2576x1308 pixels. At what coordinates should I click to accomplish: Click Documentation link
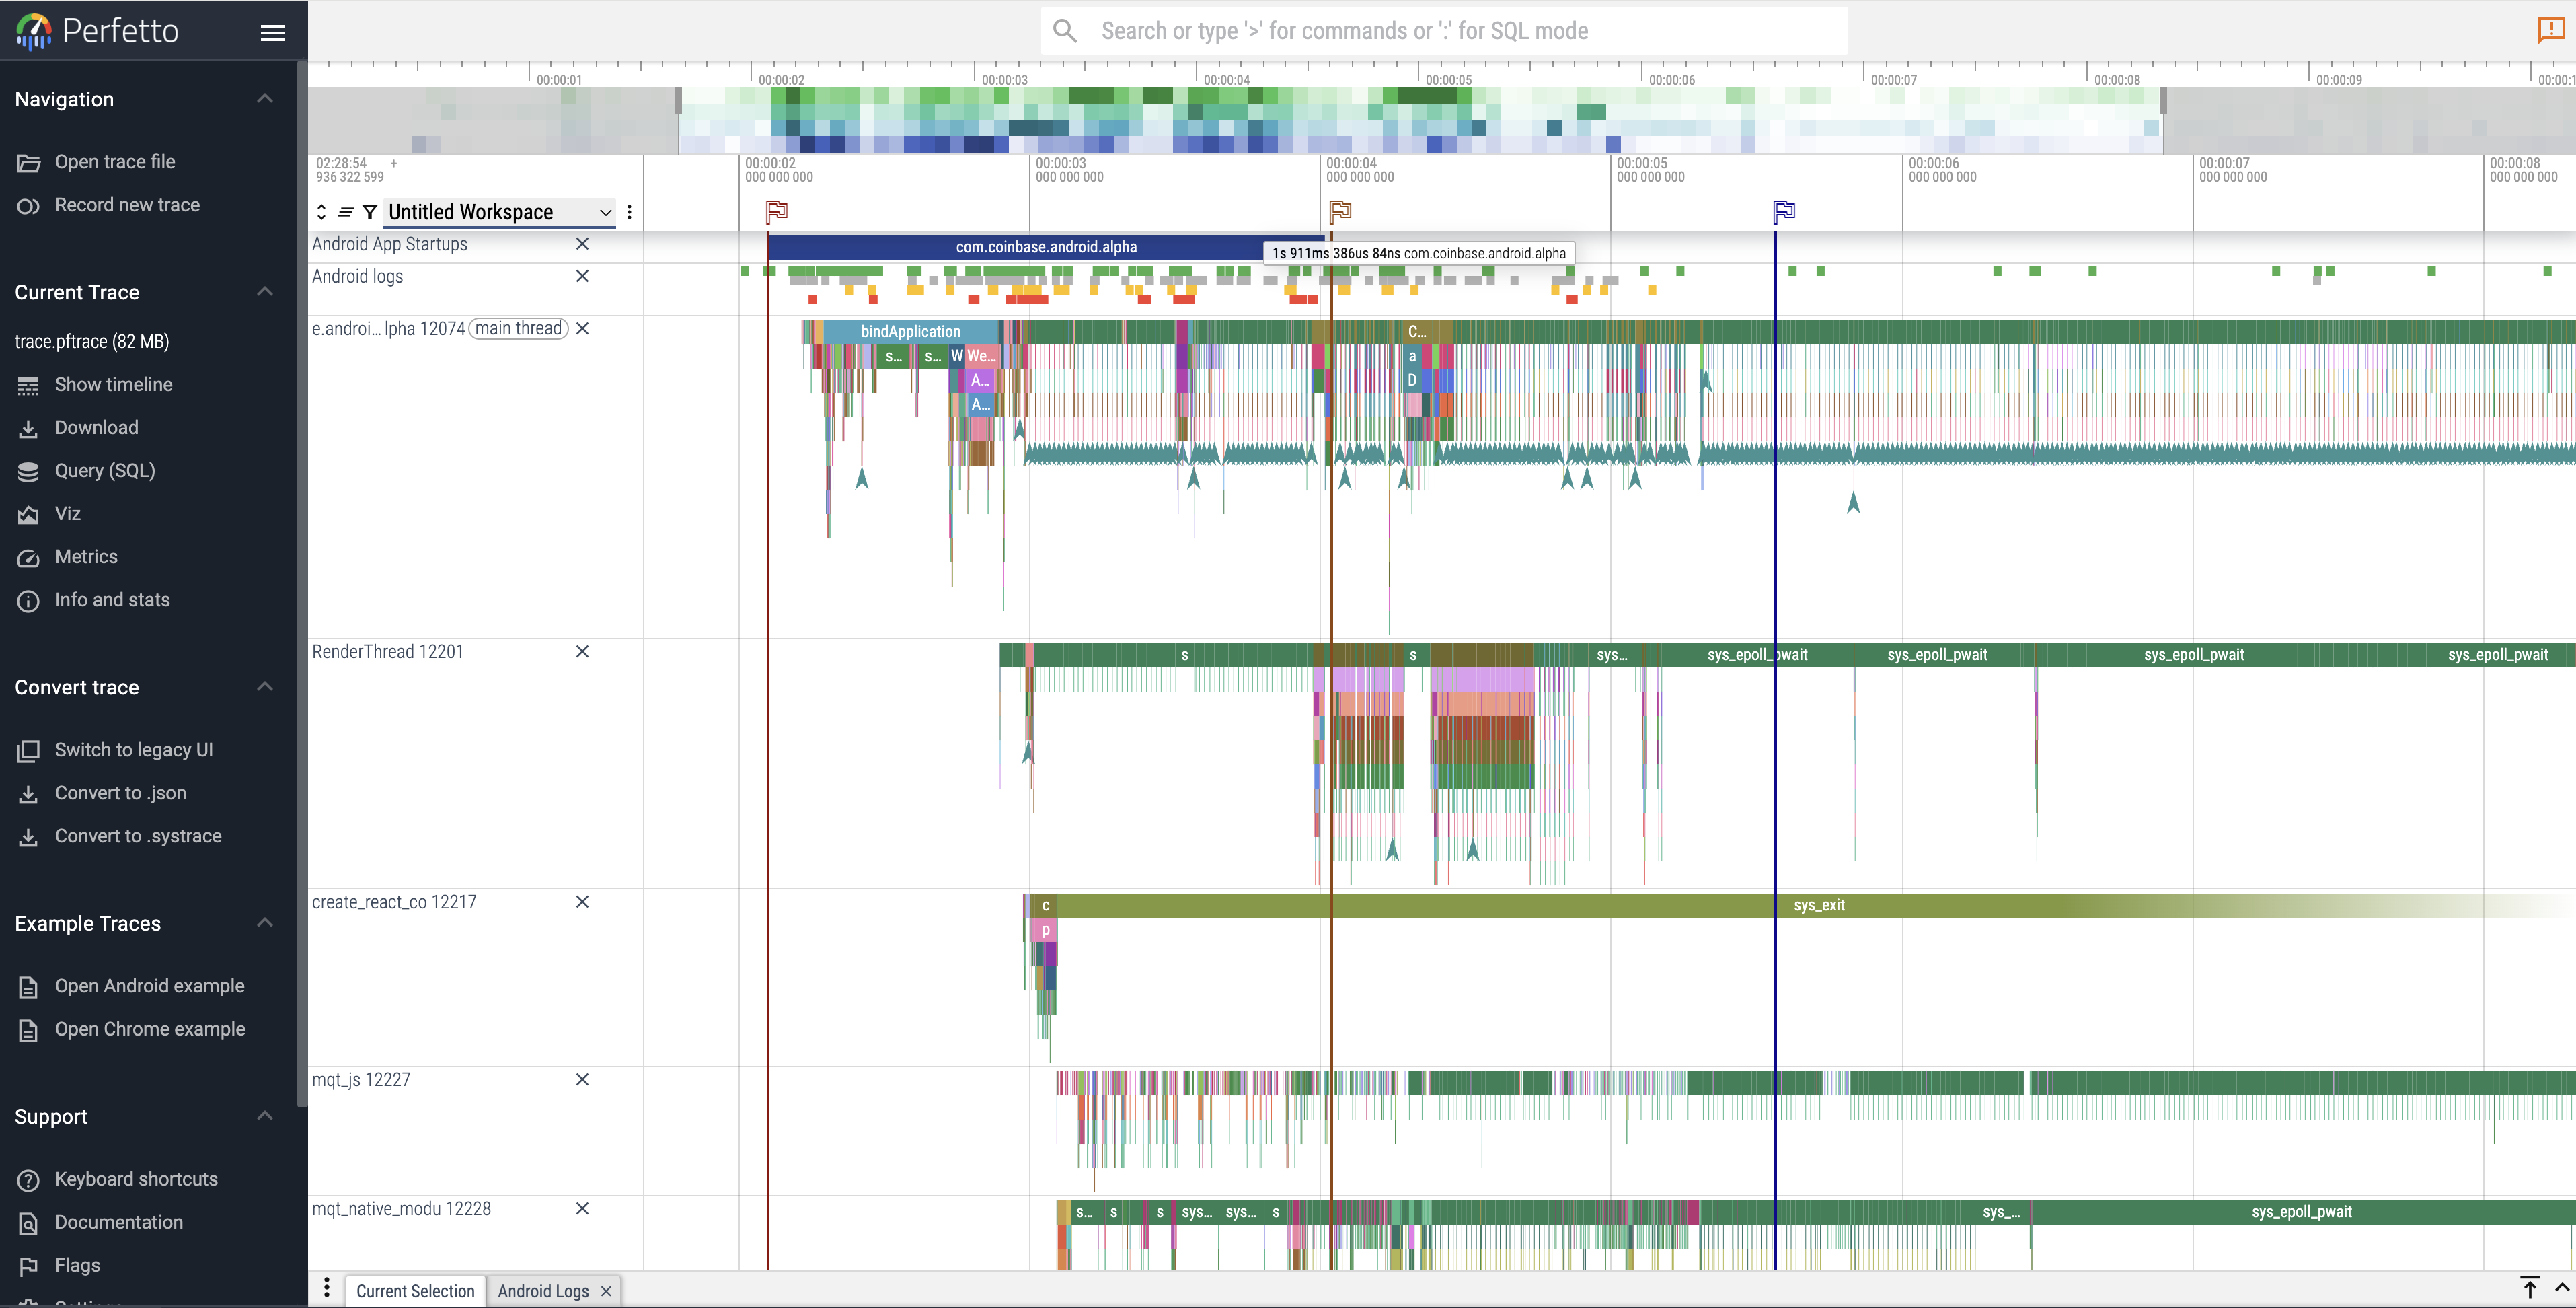(x=119, y=1222)
